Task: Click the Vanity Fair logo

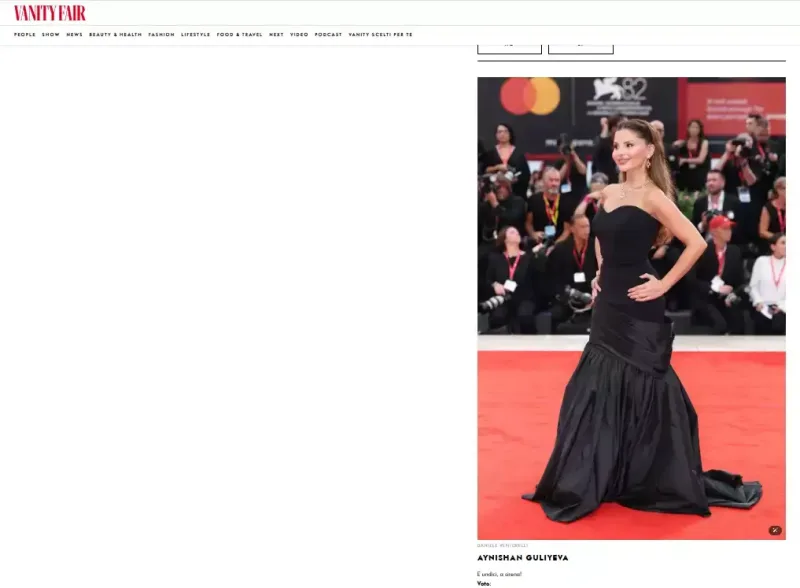Action: click(x=49, y=13)
